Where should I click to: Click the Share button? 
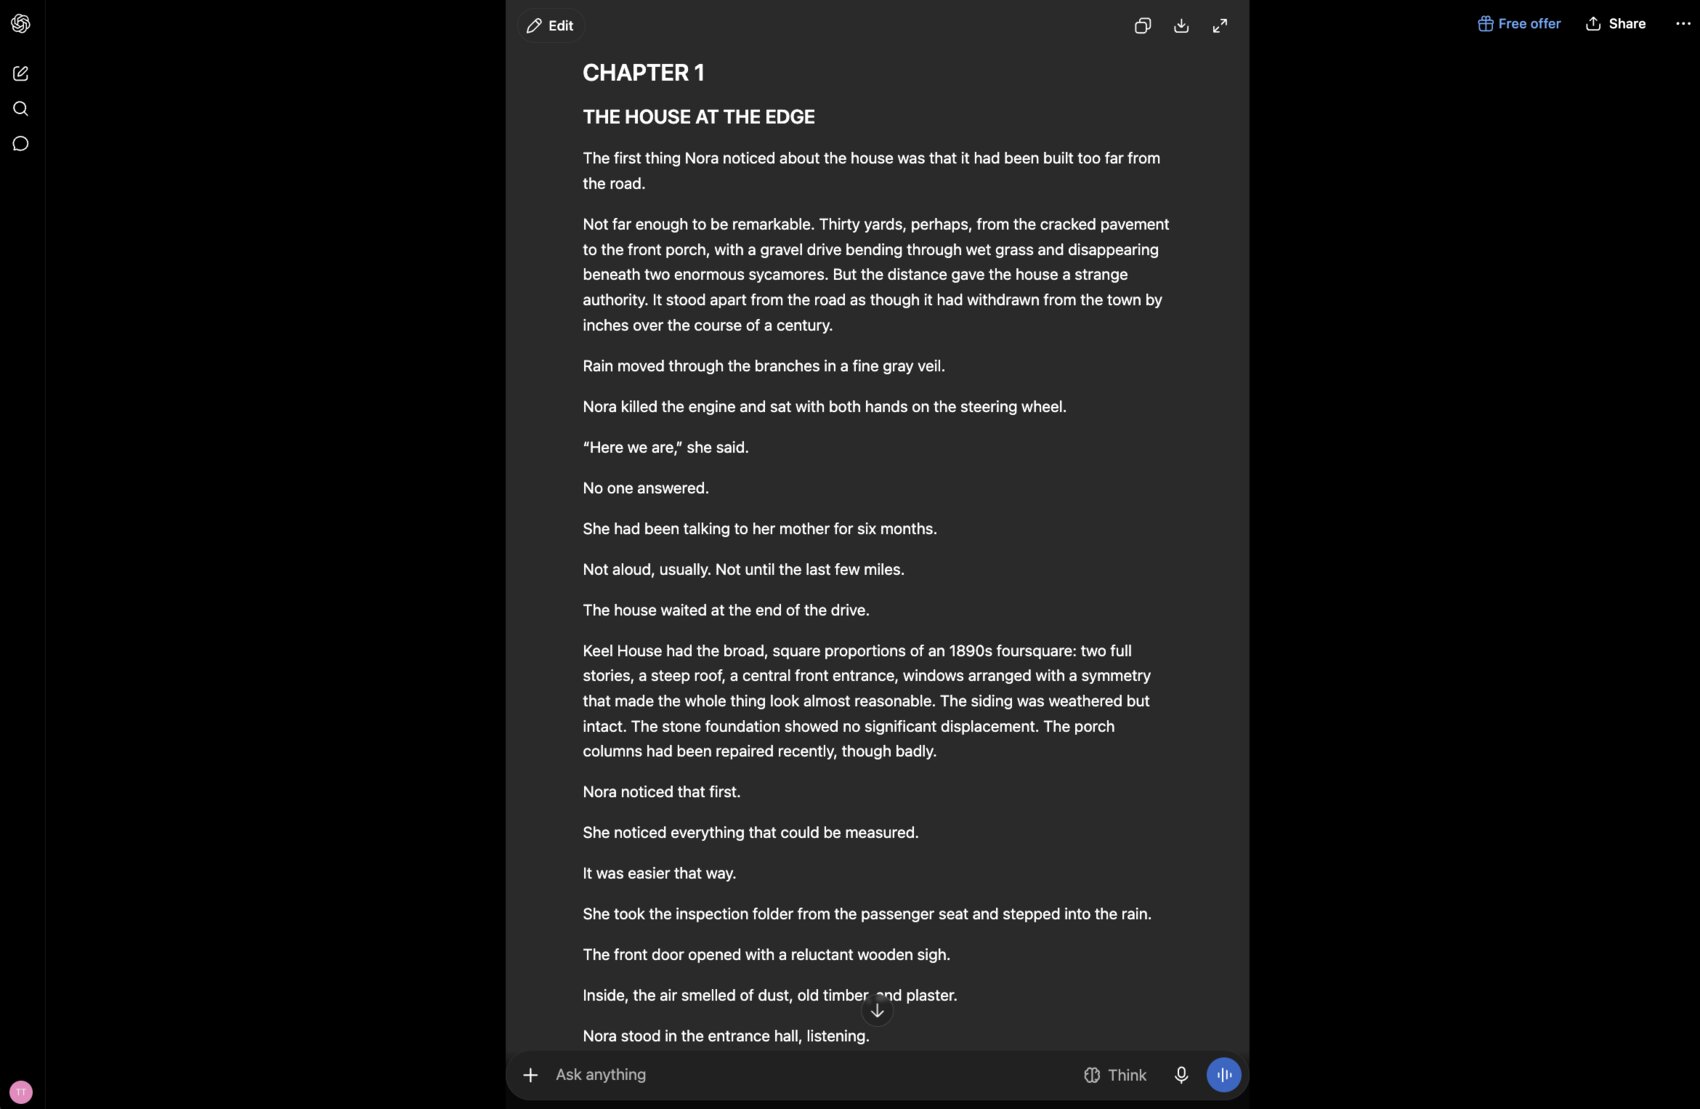pos(1616,24)
